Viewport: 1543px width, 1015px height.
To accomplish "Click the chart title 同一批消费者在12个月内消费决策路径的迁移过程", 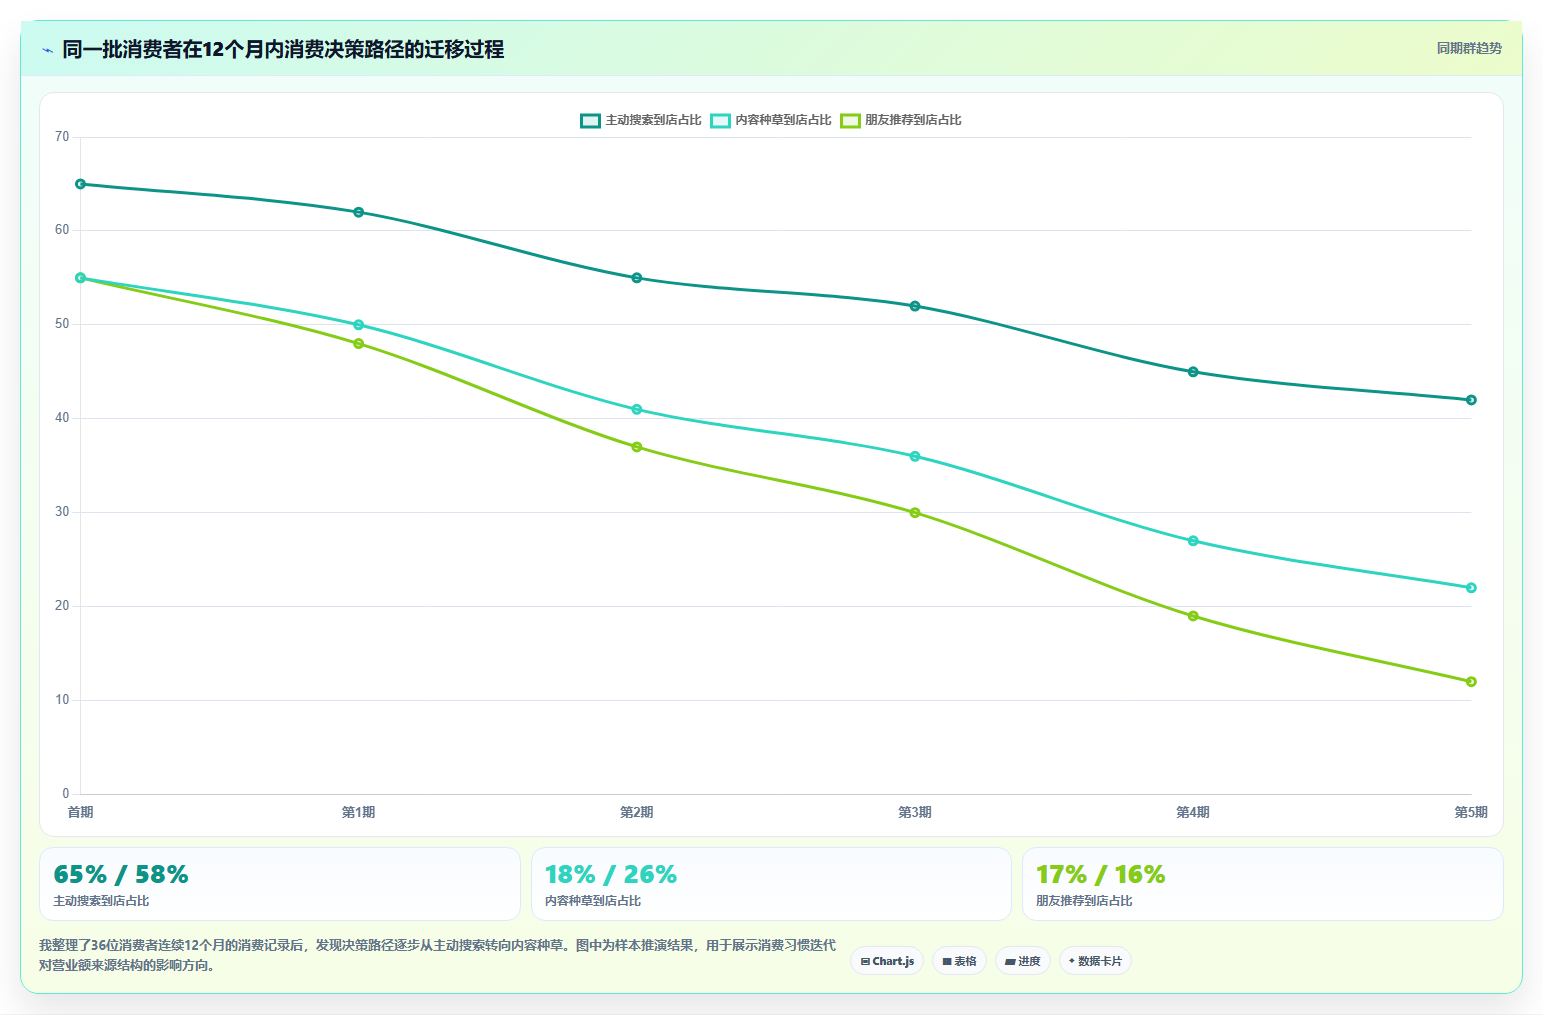I will (283, 49).
